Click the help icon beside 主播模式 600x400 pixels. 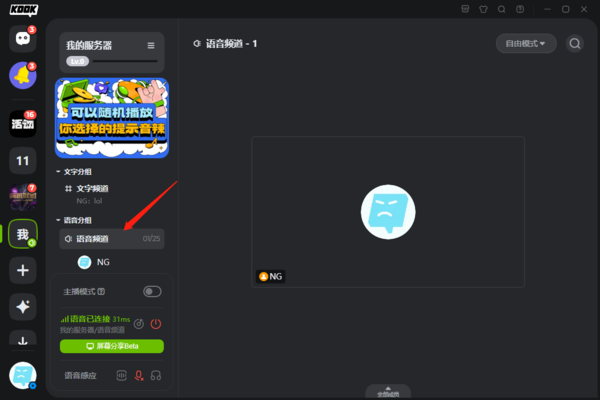(x=101, y=292)
